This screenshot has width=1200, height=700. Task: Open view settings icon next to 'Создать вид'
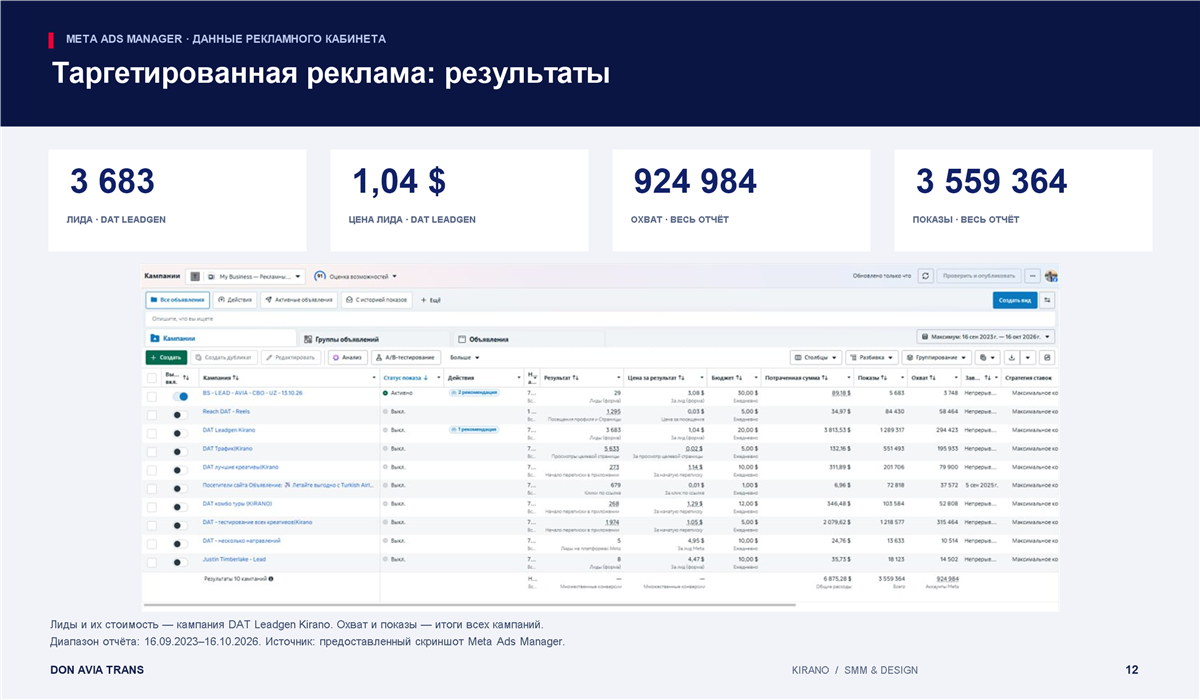(1047, 300)
